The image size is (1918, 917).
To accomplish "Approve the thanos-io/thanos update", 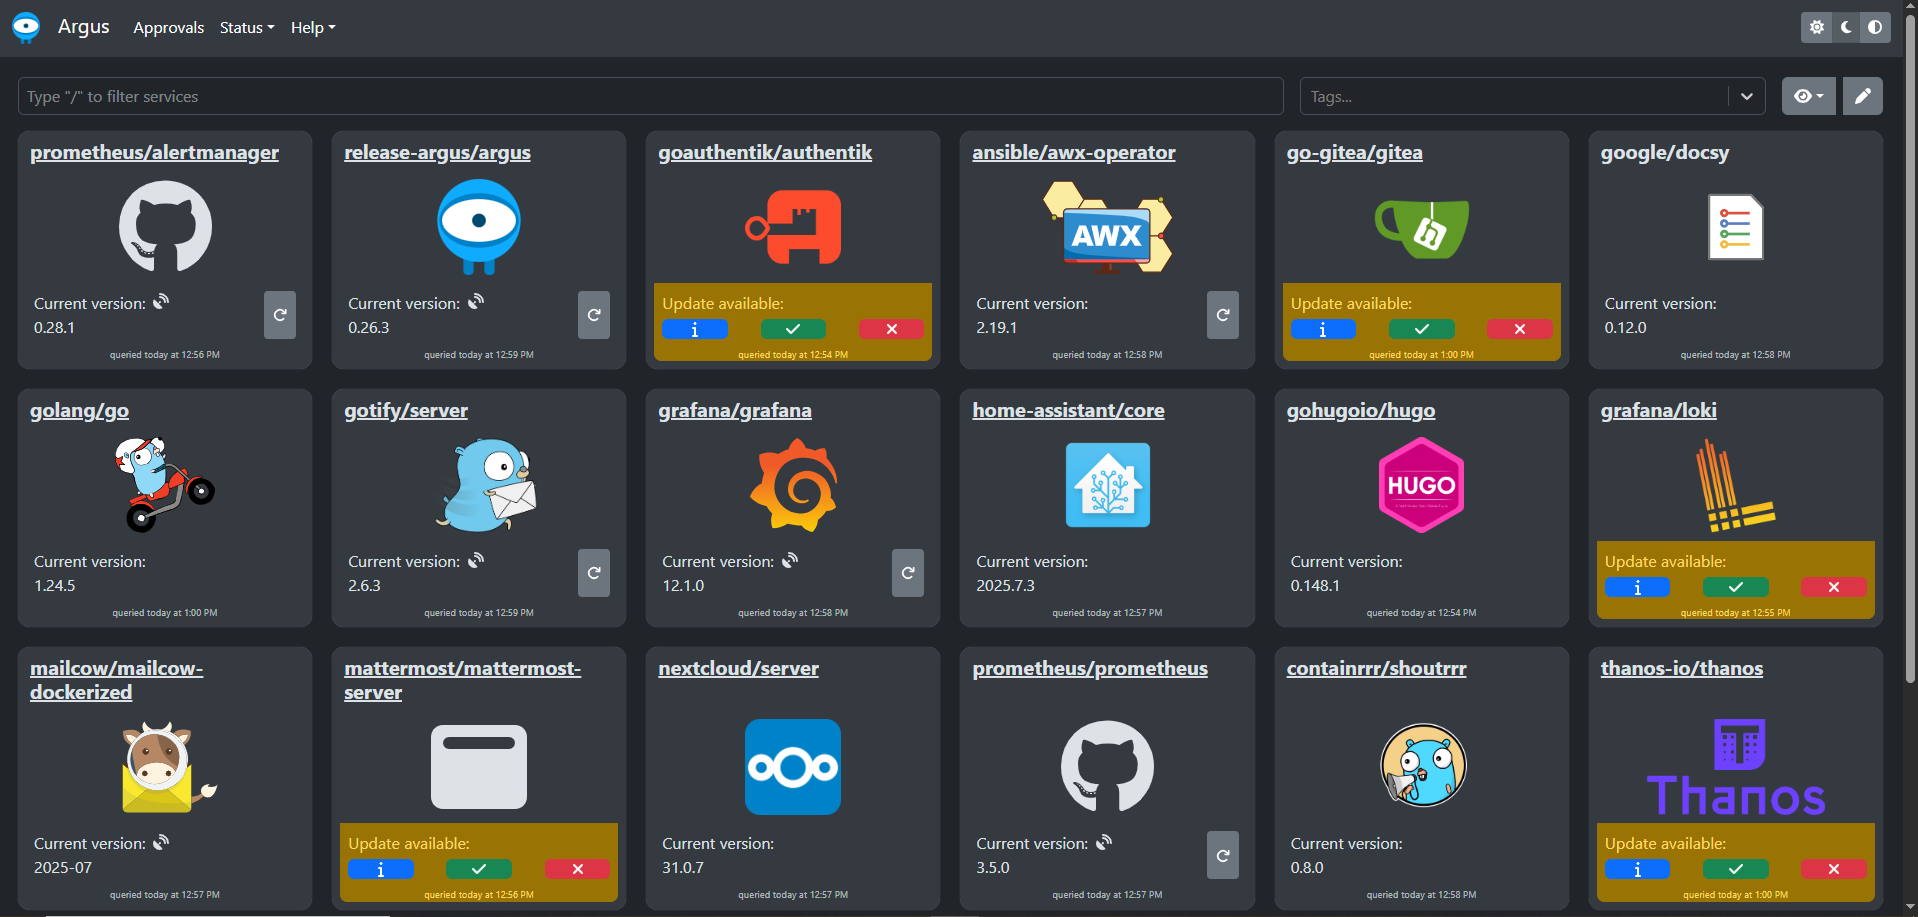I will tap(1736, 869).
